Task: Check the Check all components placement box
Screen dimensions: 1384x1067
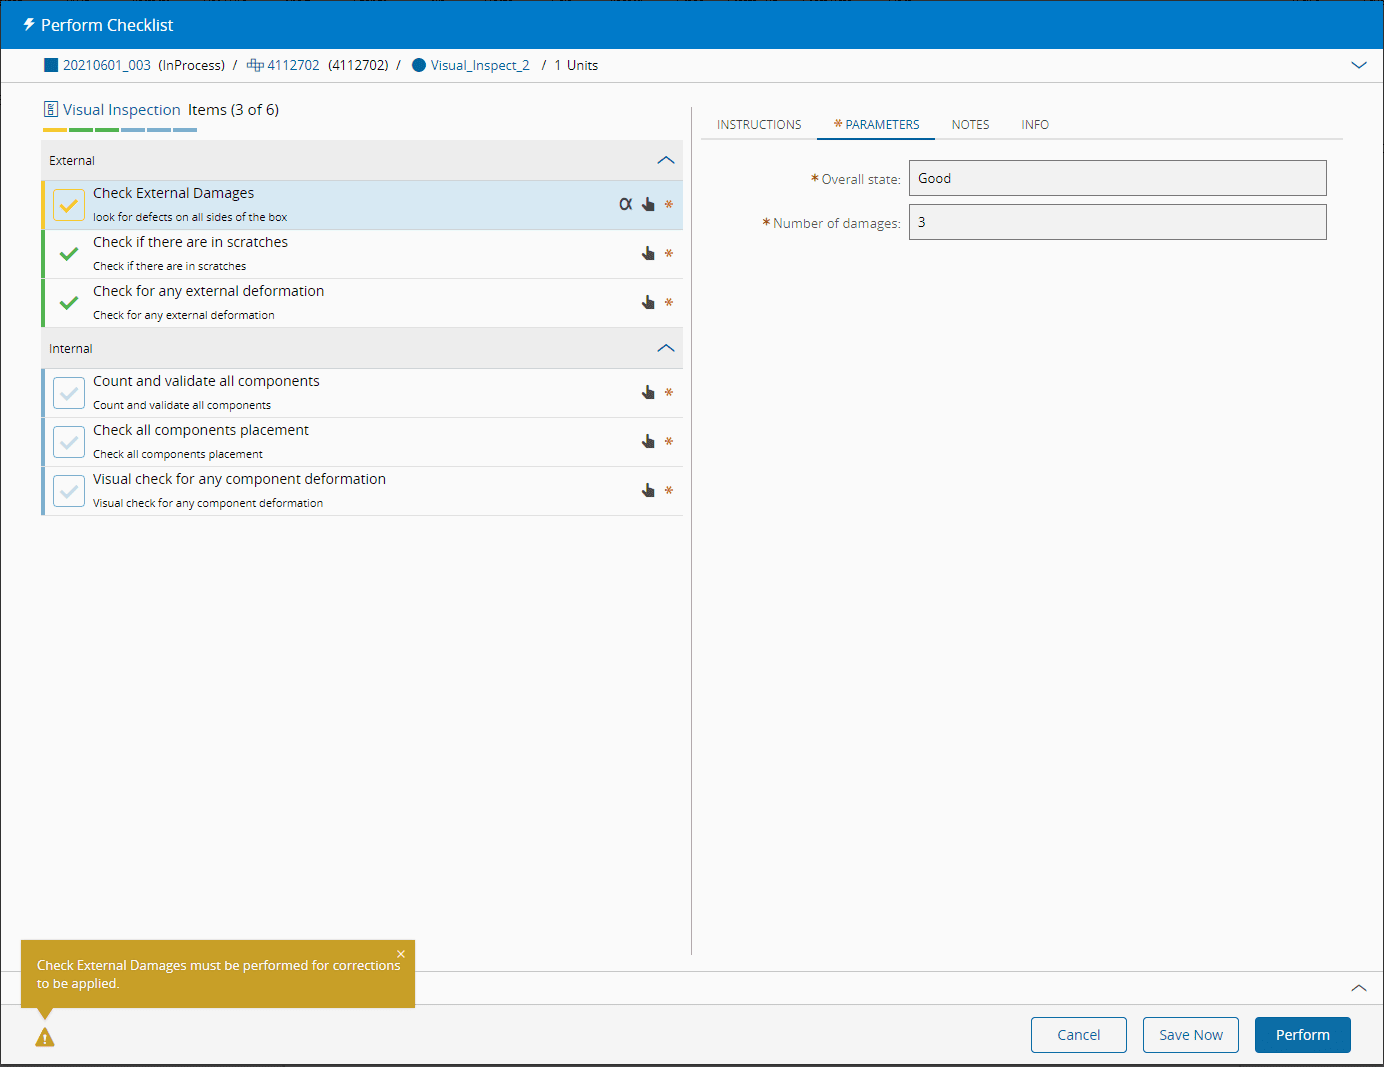Action: click(x=69, y=442)
